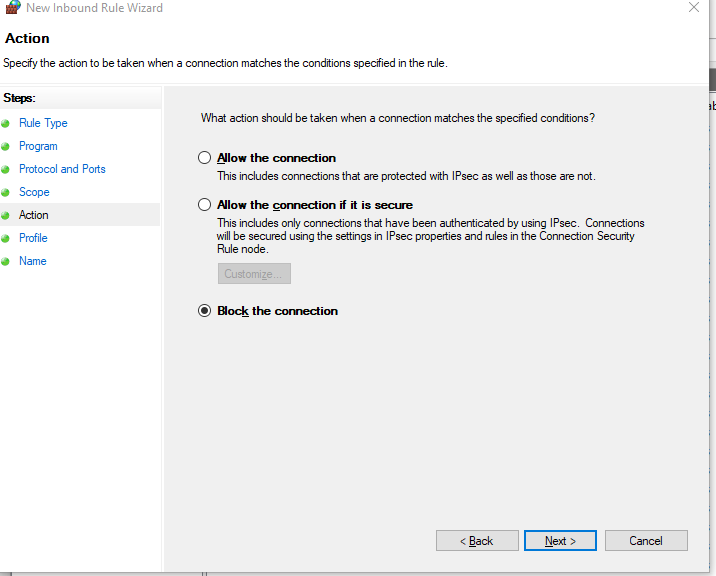The height and width of the screenshot is (576, 716).
Task: Select the Action step in sidebar
Action: [34, 215]
